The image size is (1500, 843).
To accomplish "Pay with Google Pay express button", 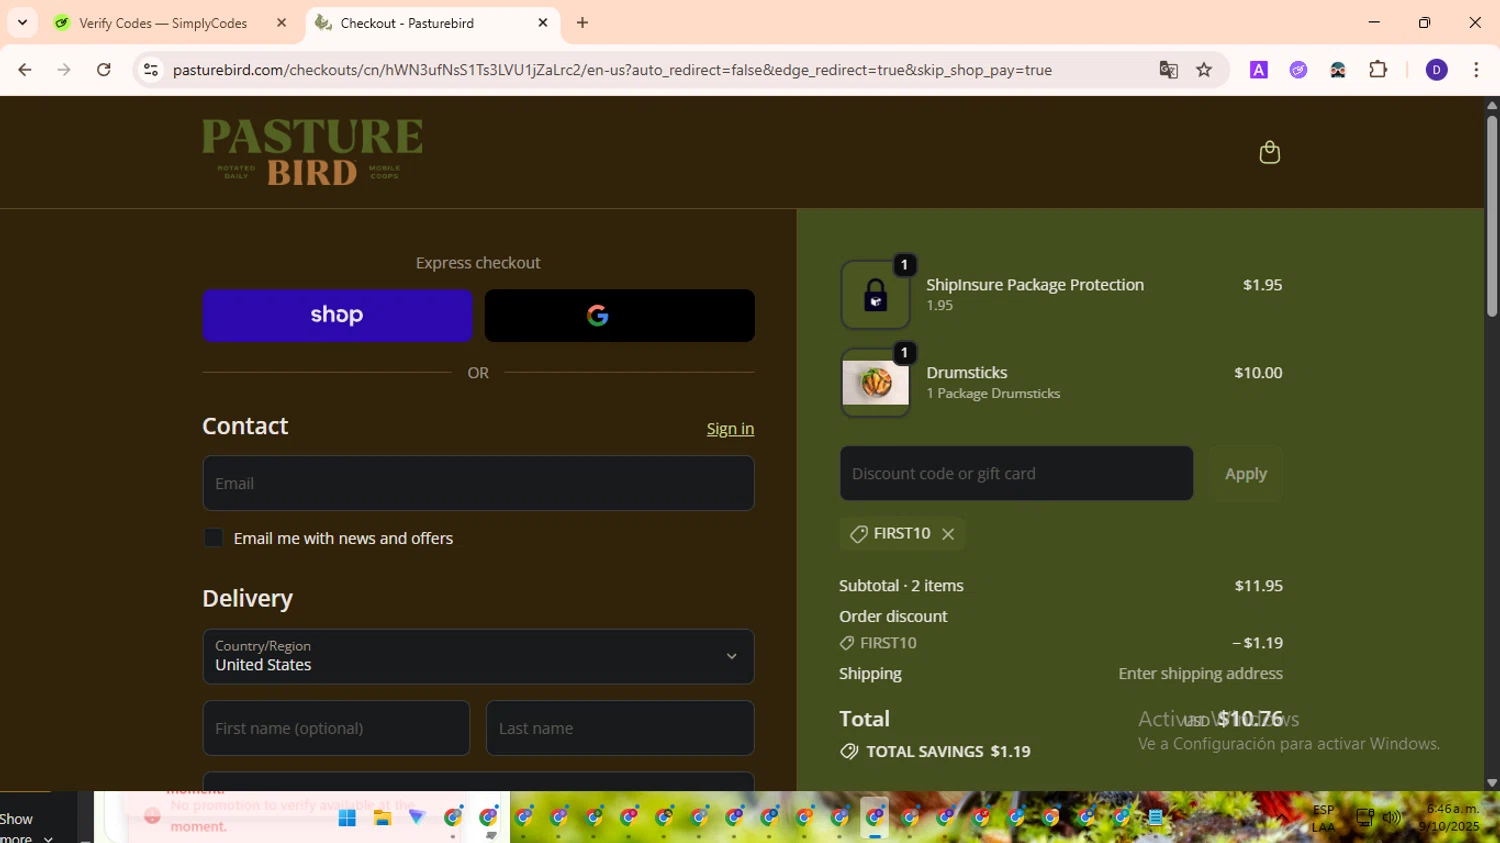I will pyautogui.click(x=620, y=316).
